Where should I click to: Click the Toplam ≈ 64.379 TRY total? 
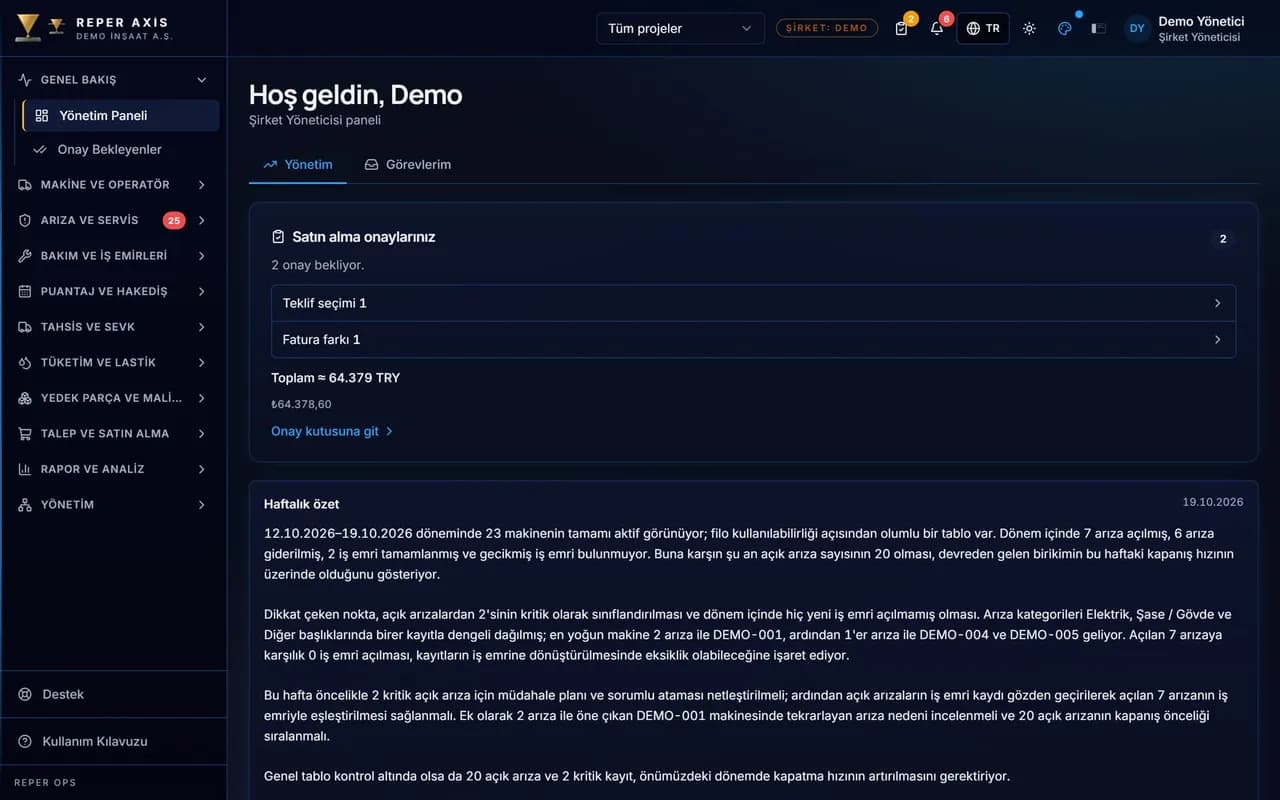[336, 378]
